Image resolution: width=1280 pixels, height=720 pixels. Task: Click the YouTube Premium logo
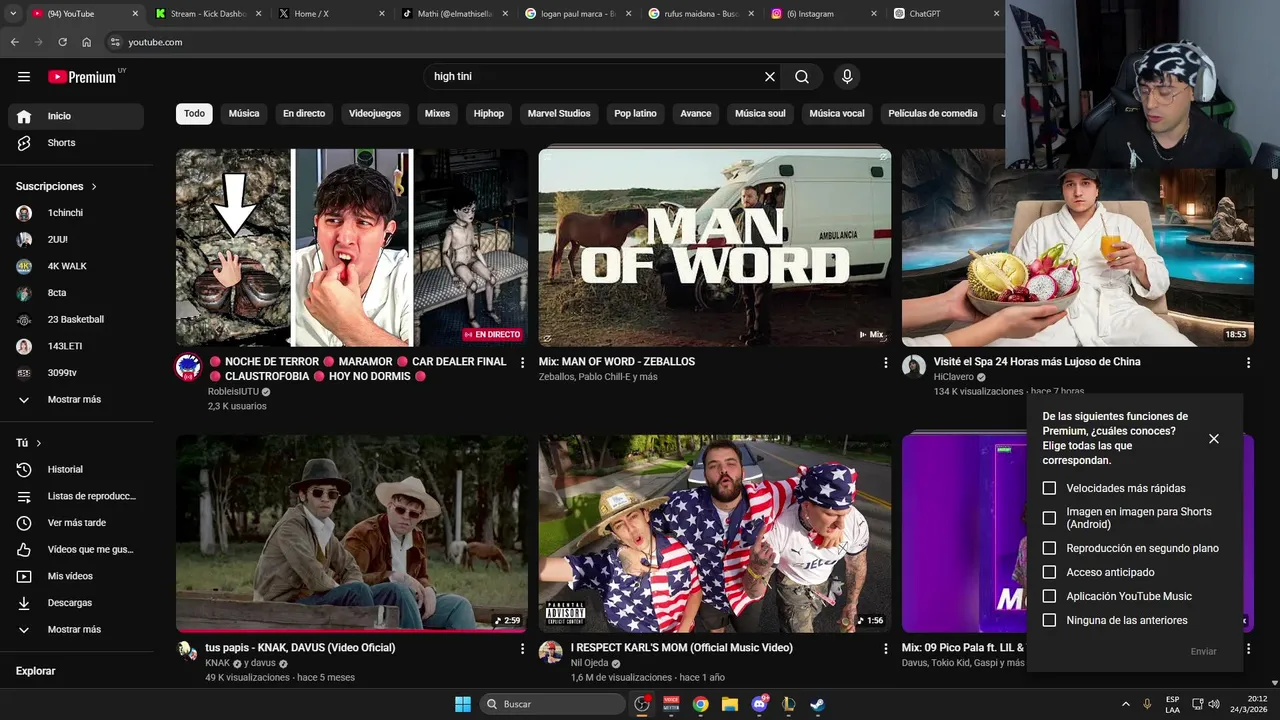coord(82,77)
